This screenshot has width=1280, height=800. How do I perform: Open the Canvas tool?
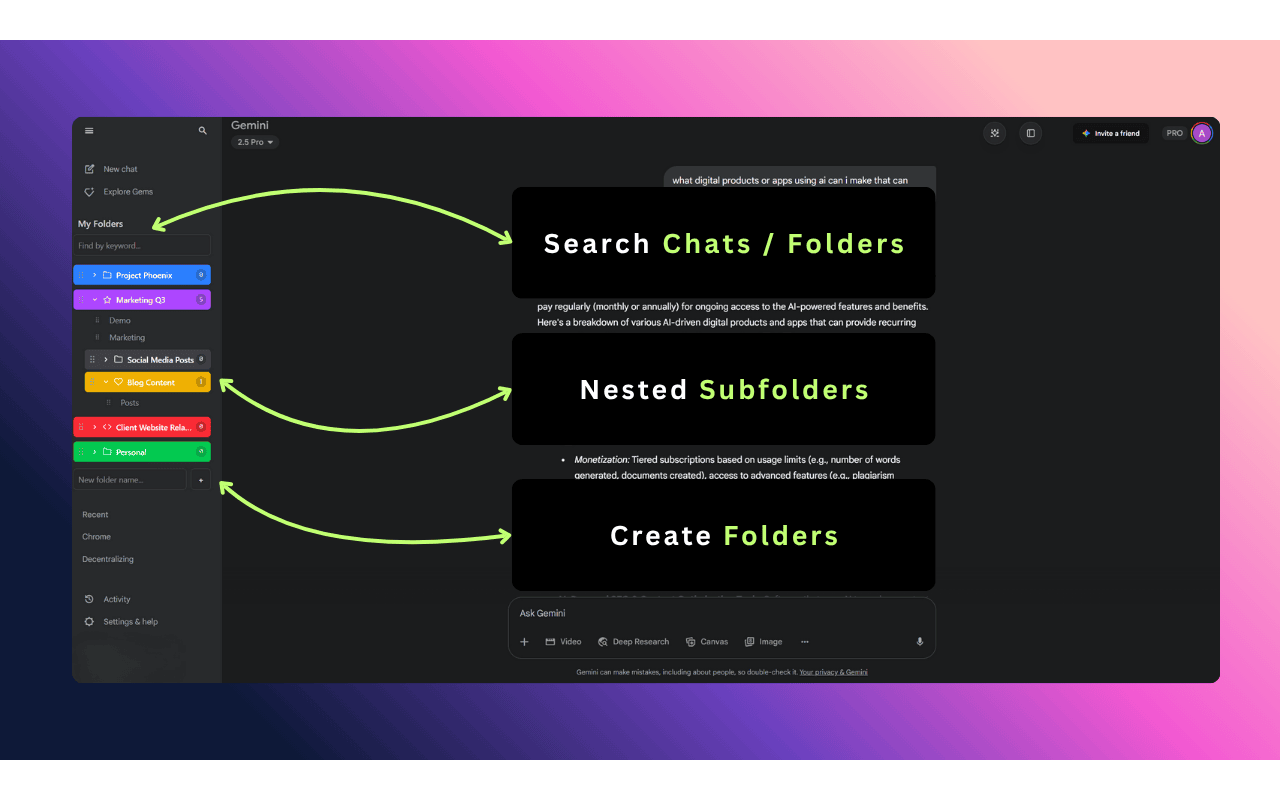707,641
